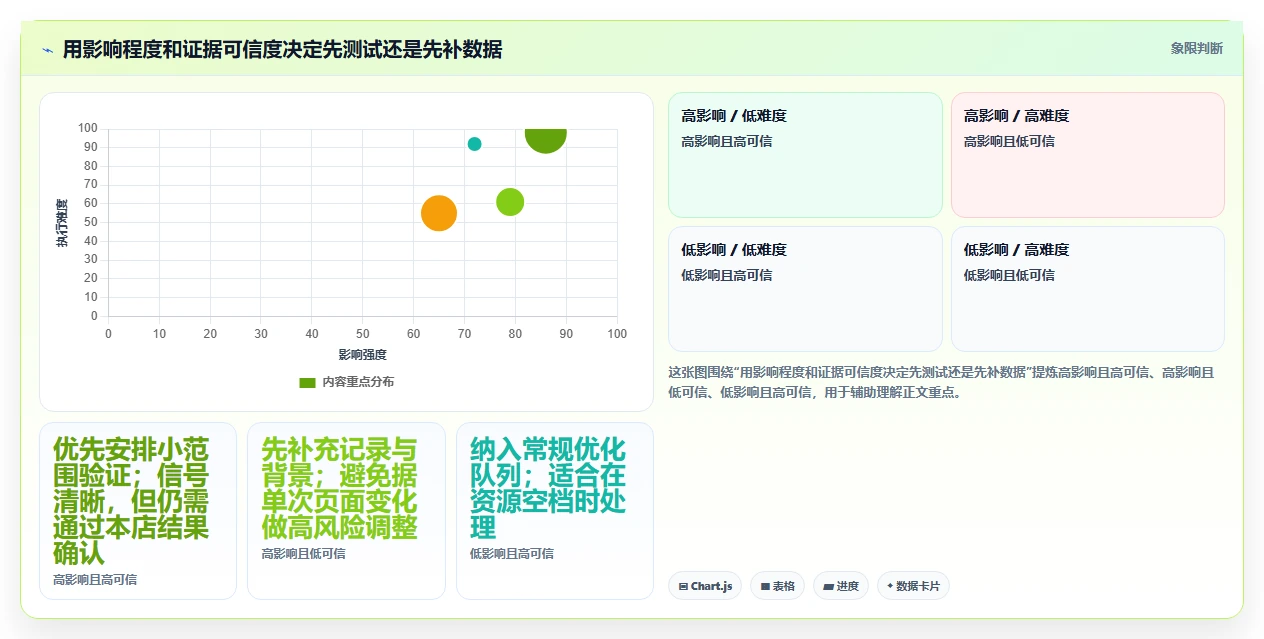Screen dimensions: 1264x639
Task: Click the 影响强度 x-axis label
Action: coord(362,354)
